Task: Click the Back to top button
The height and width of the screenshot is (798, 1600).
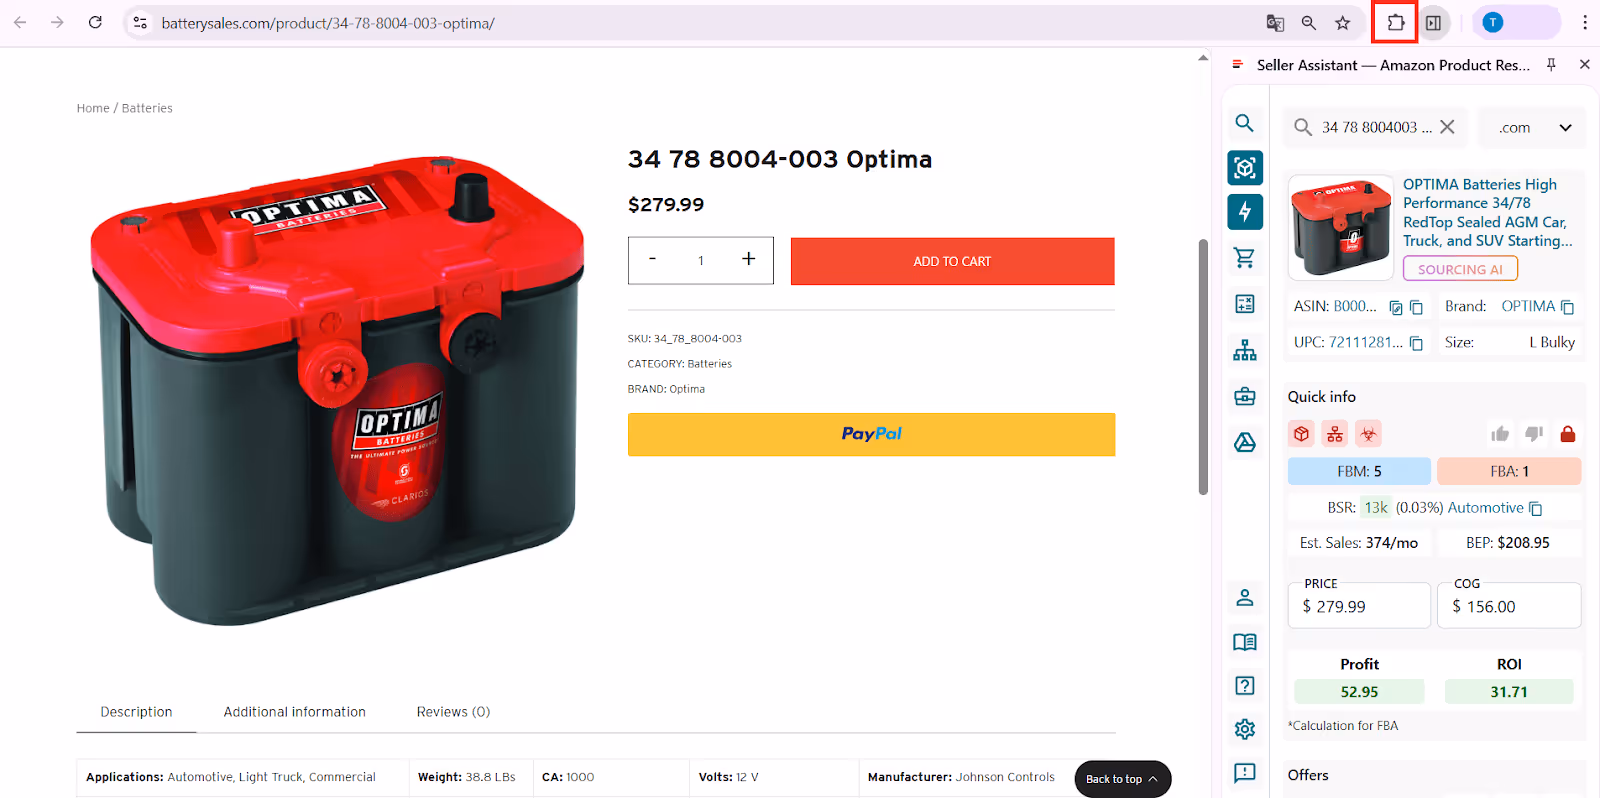Action: coord(1122,779)
